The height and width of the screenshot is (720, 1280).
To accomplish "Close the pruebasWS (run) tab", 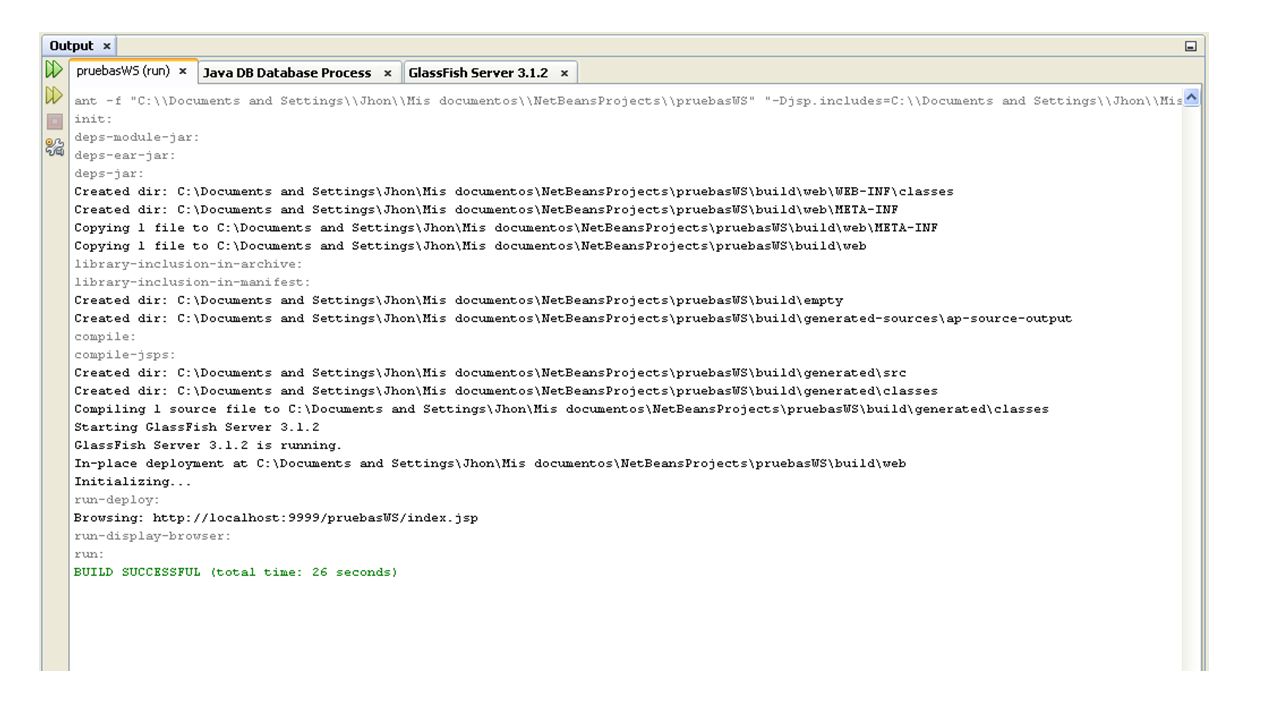I will coord(183,72).
